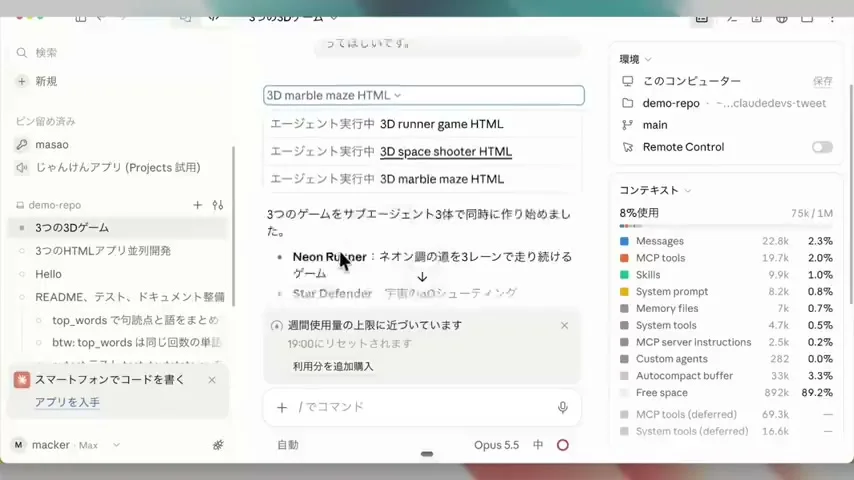Select the System tools 4.7k row
854x480 pixels.
[726, 325]
